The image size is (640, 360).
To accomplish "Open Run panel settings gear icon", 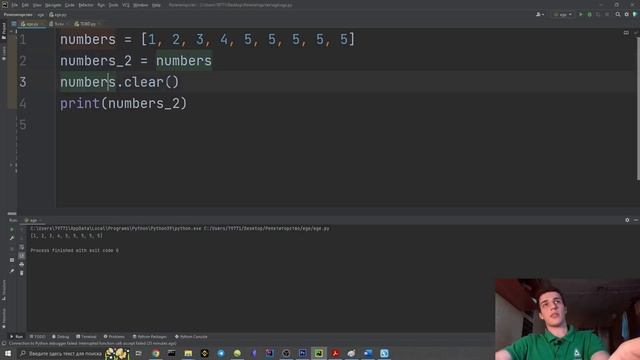I will pyautogui.click(x=627, y=220).
